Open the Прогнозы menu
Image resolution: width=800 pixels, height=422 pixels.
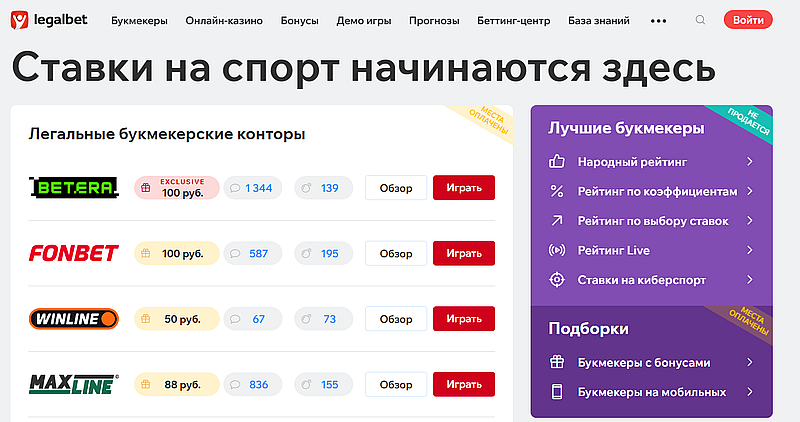click(434, 21)
